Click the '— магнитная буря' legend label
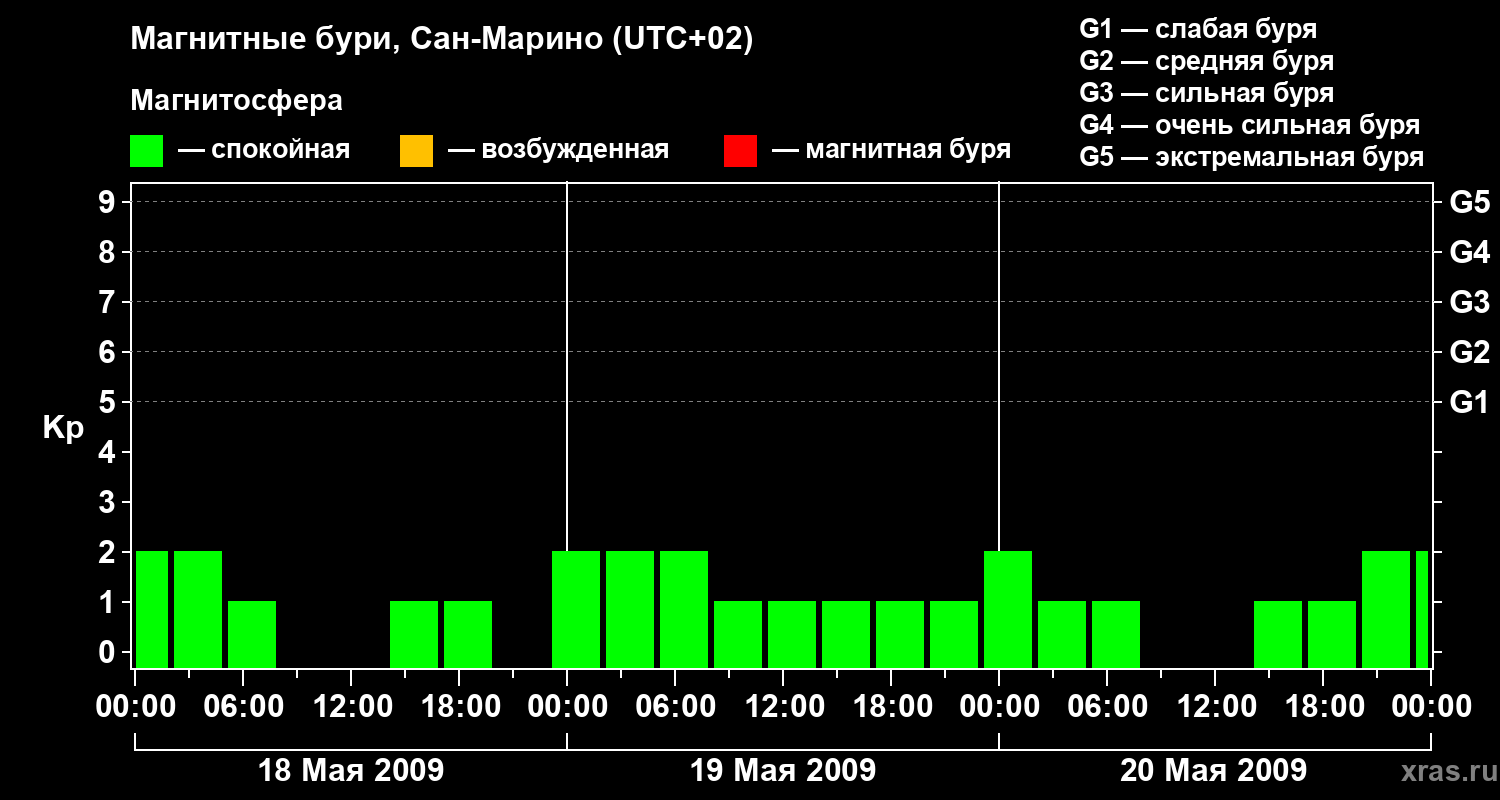The height and width of the screenshot is (800, 1500). point(891,150)
